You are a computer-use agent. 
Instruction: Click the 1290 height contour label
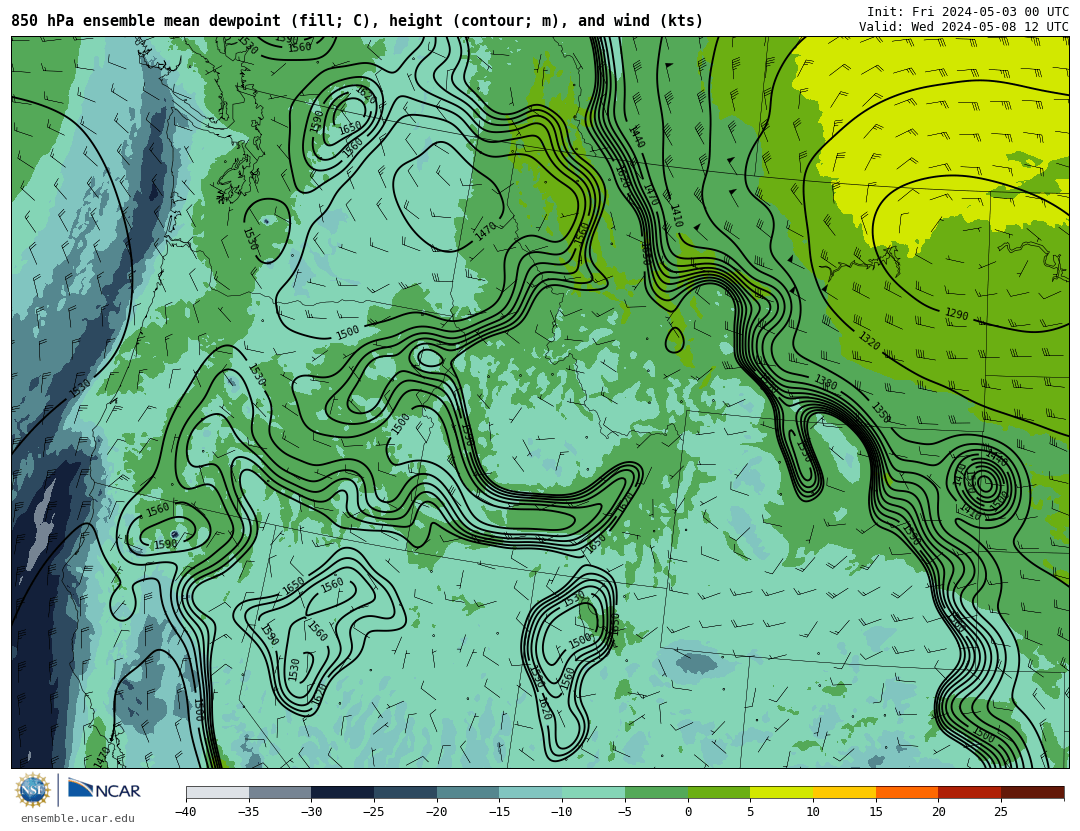coord(956,314)
